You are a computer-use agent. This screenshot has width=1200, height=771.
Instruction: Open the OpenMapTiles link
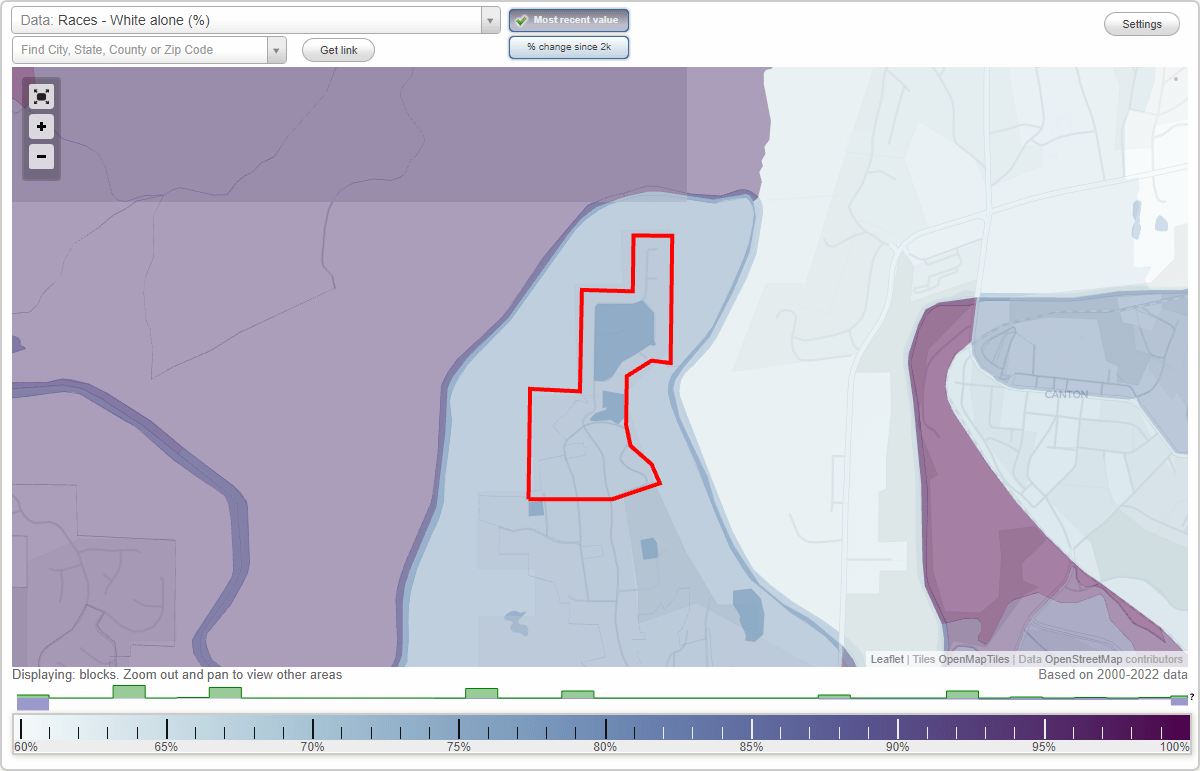pos(974,659)
